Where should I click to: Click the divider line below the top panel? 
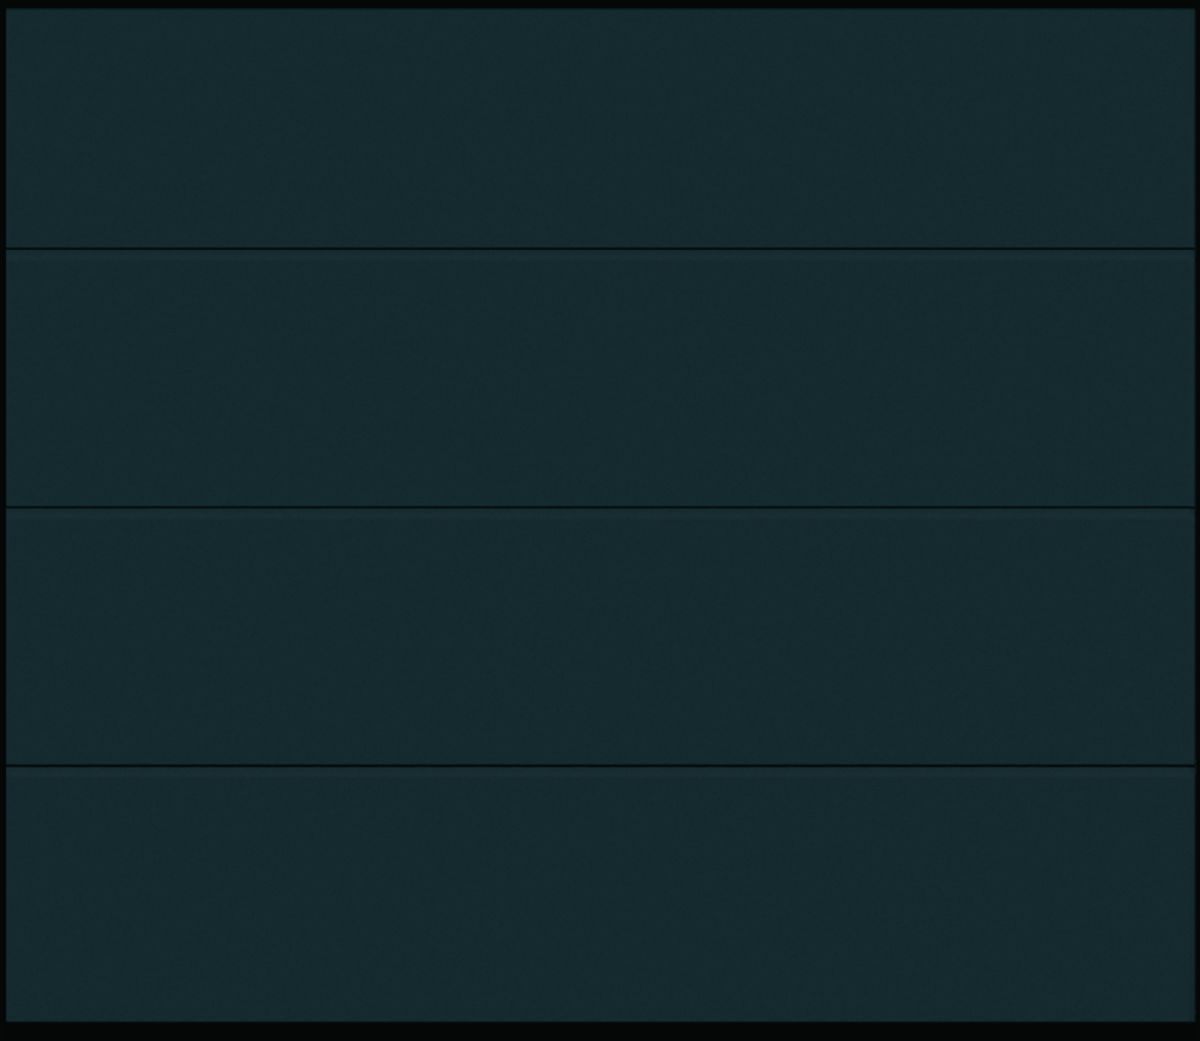tap(600, 248)
